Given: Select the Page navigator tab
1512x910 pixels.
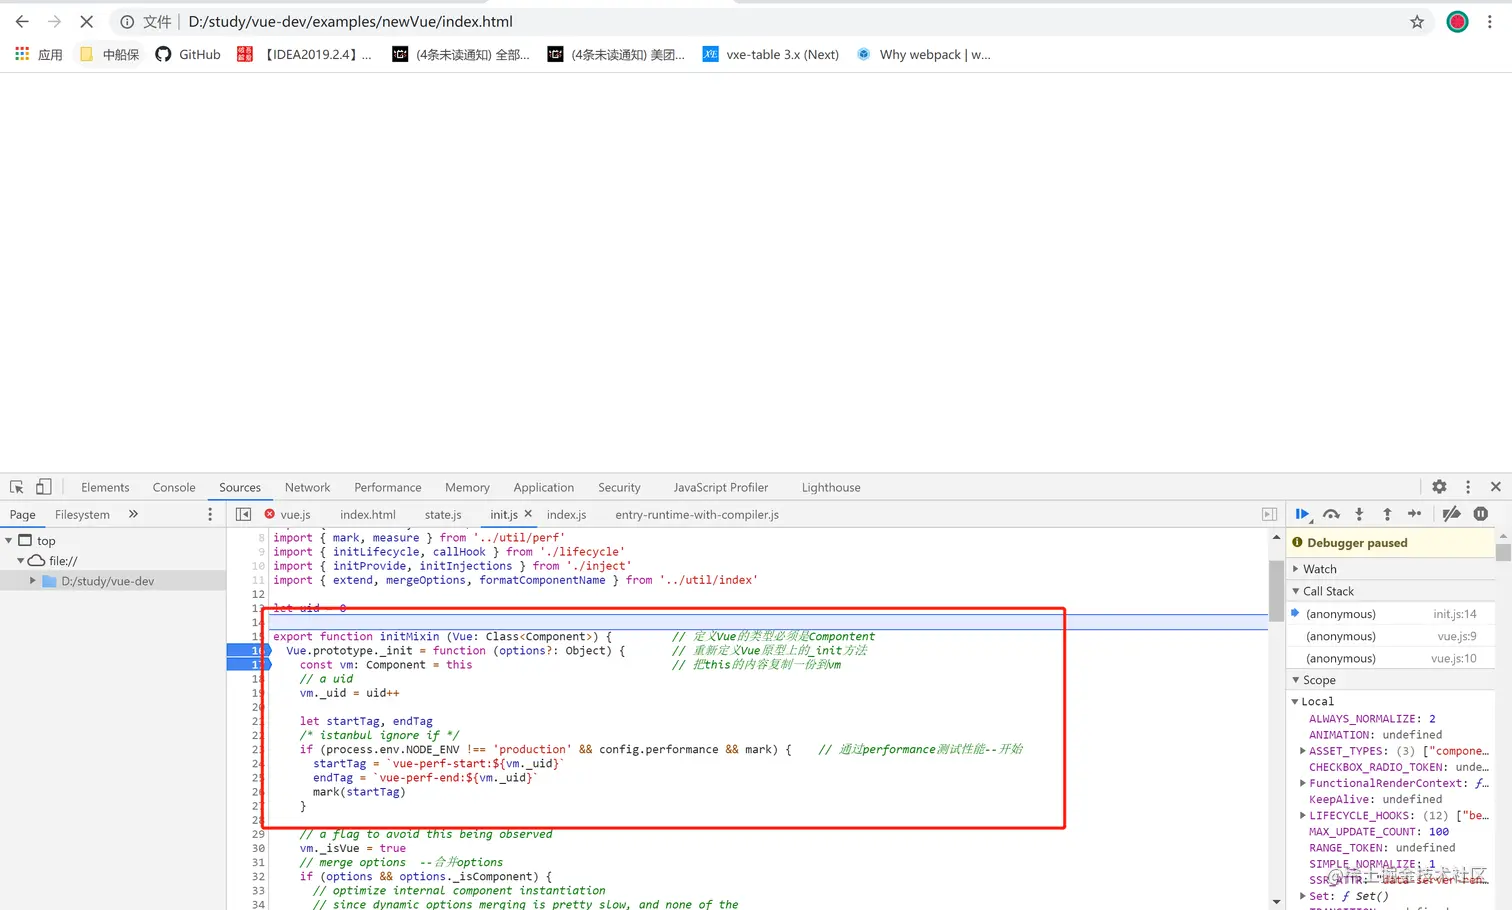Looking at the screenshot, I should click(23, 514).
